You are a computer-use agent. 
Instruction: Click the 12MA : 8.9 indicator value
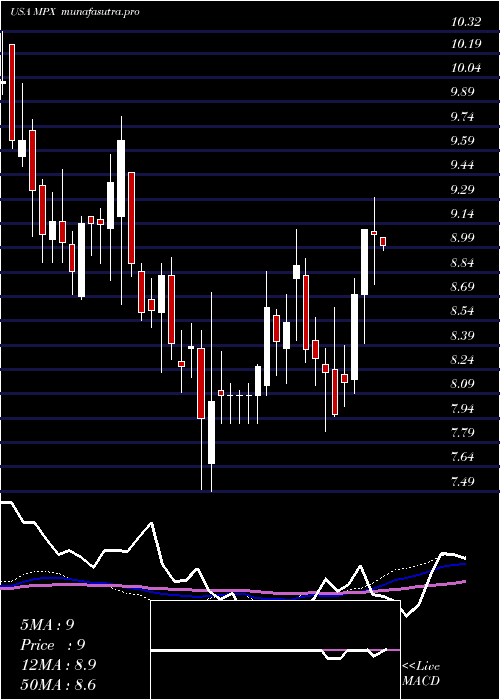(58, 665)
